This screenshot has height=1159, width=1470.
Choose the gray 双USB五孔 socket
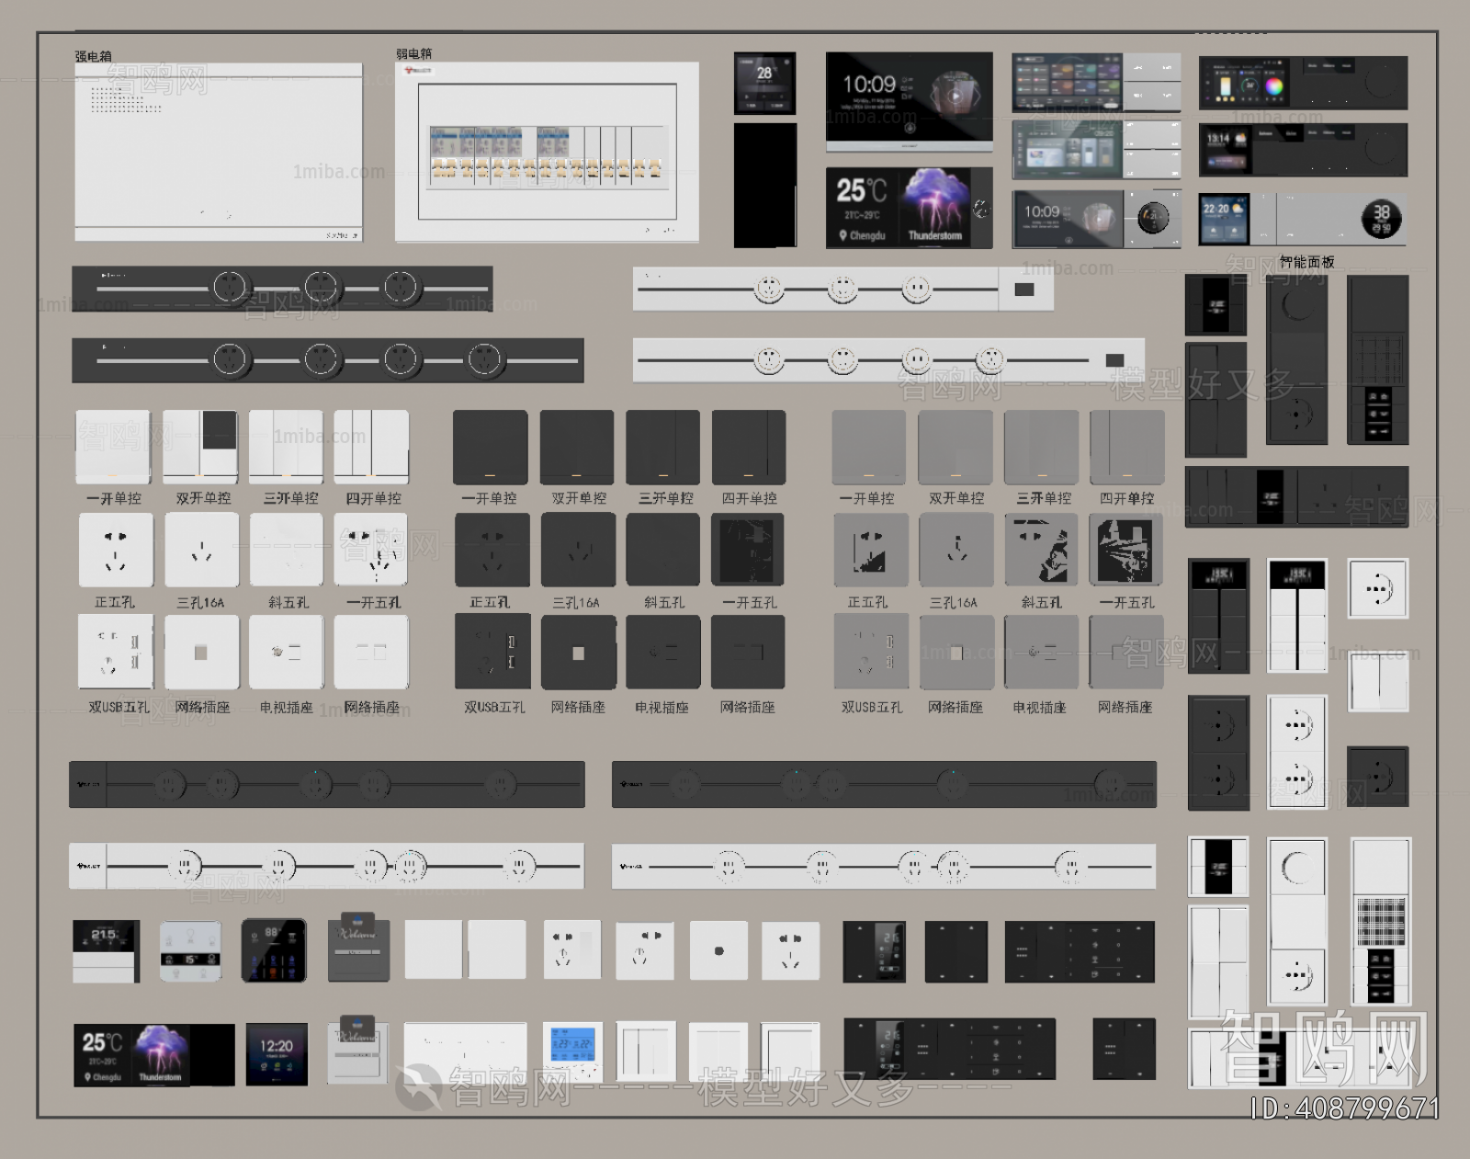pos(871,653)
